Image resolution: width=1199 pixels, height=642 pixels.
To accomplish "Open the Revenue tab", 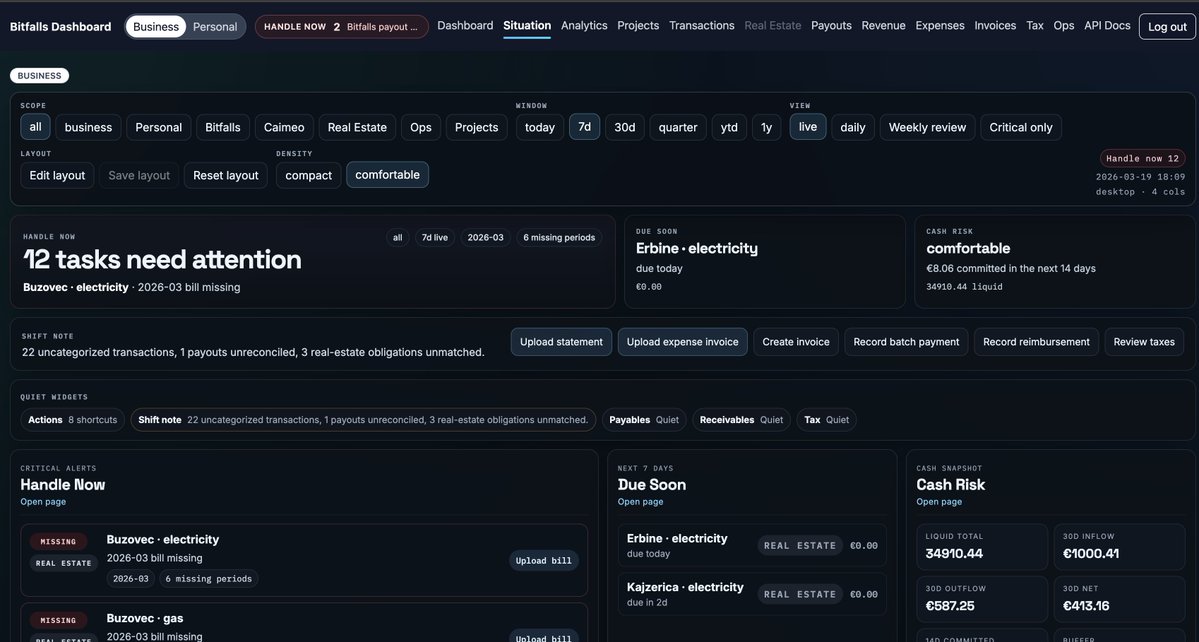I will (883, 25).
